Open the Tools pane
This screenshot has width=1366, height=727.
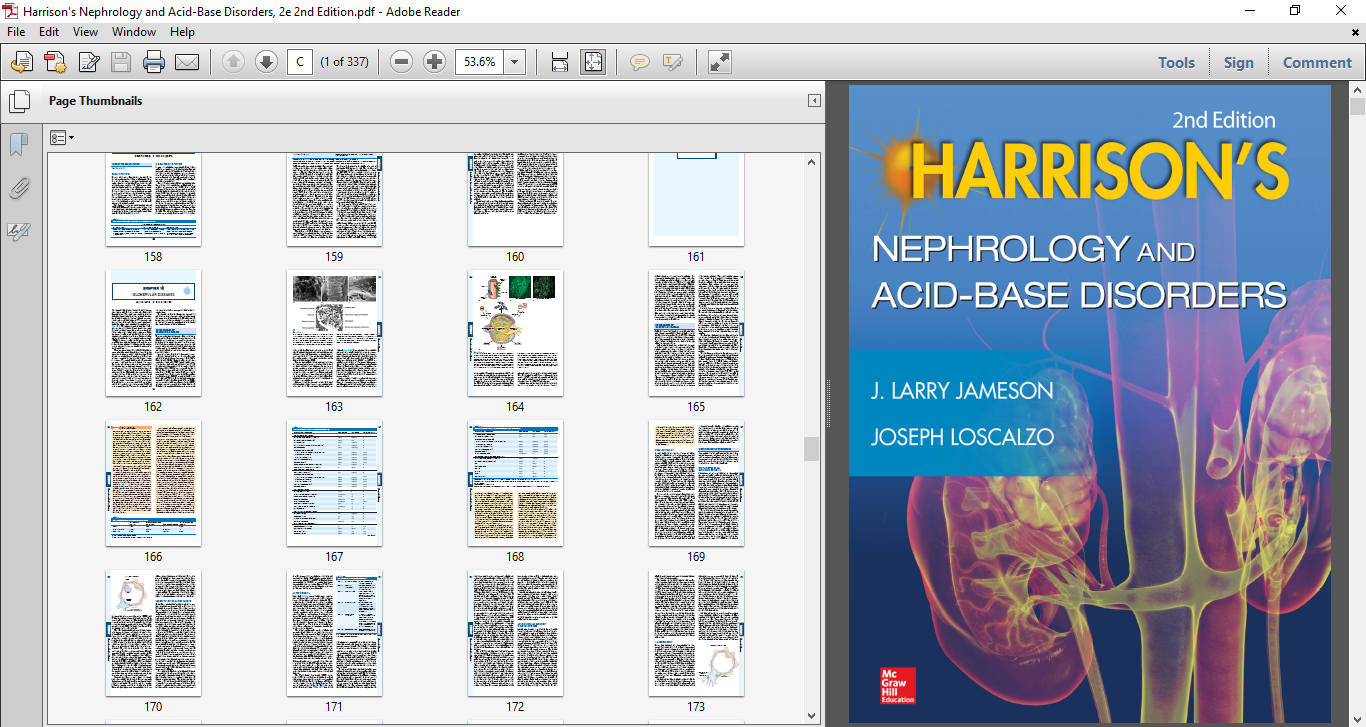(1176, 62)
